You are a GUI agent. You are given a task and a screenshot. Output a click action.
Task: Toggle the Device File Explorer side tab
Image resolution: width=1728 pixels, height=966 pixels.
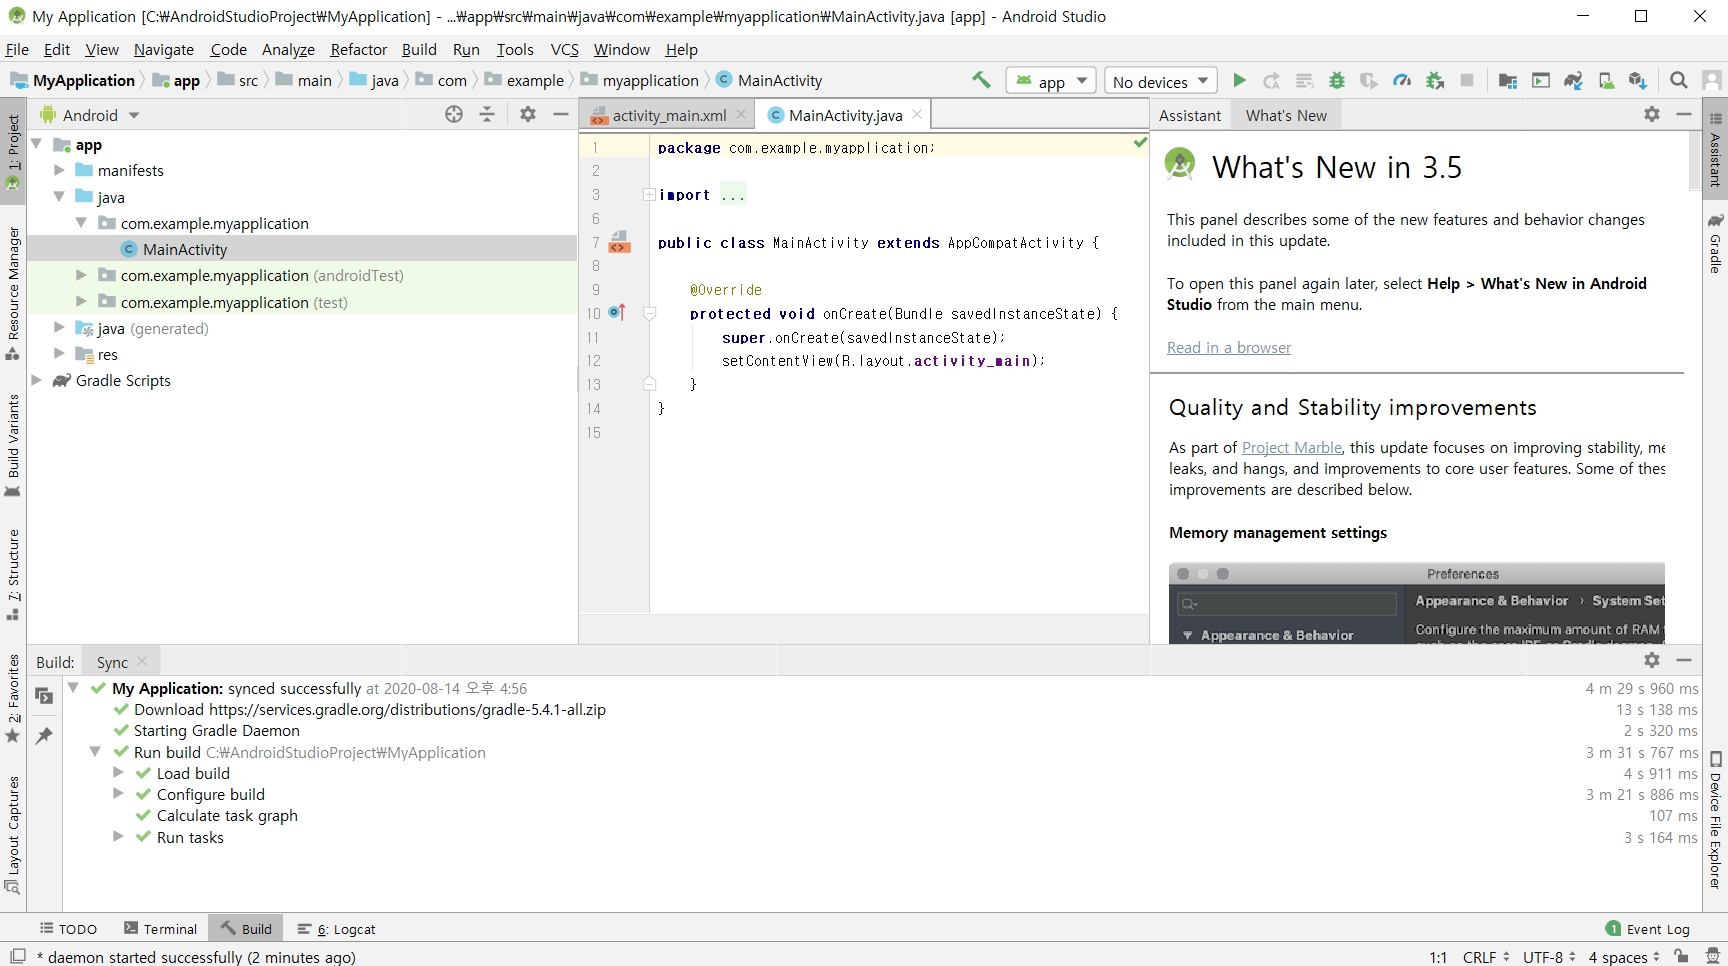(1715, 820)
